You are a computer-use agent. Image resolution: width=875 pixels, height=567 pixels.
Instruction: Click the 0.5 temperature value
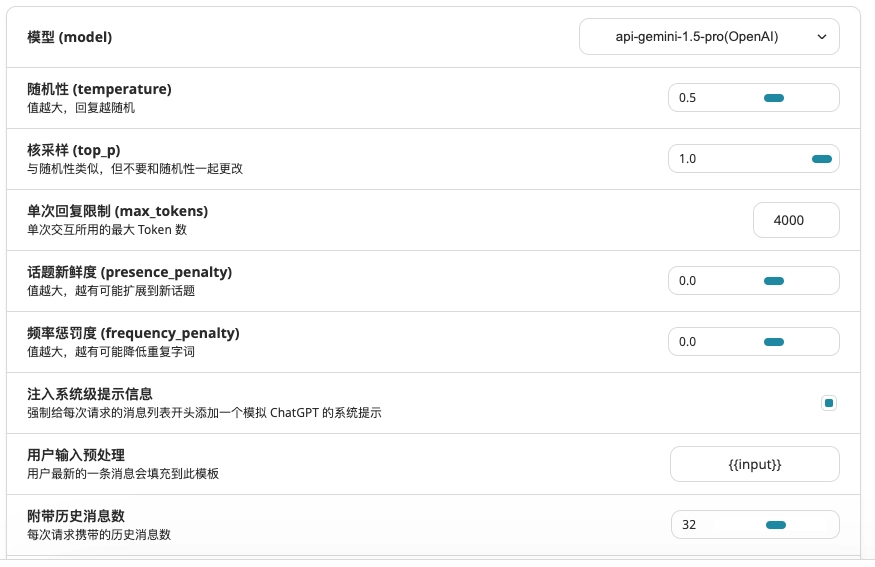click(688, 98)
